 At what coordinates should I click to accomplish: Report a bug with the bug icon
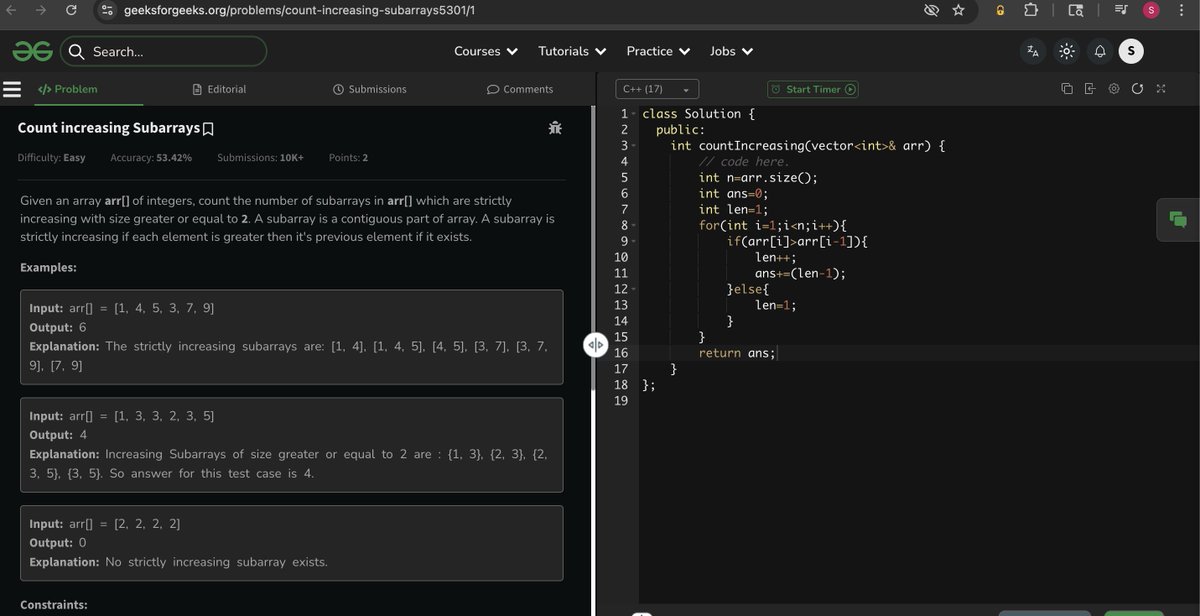click(x=555, y=127)
